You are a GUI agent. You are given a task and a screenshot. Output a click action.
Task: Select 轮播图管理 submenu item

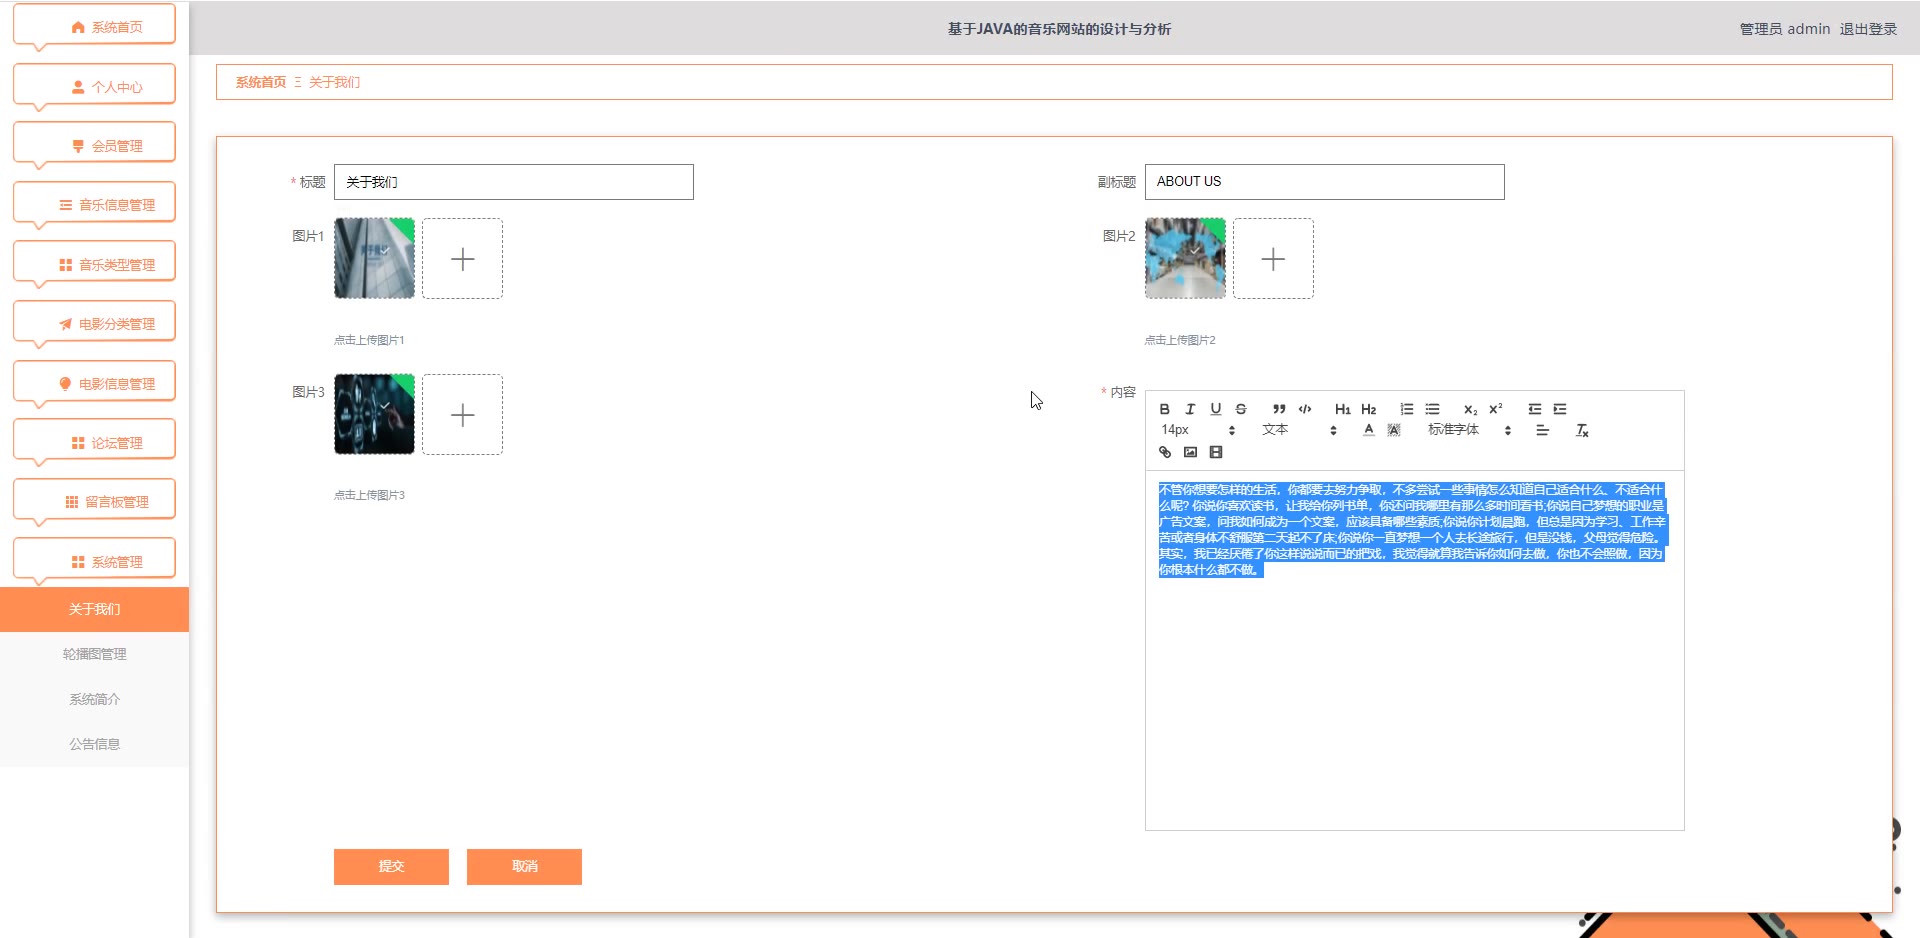pyautogui.click(x=94, y=654)
